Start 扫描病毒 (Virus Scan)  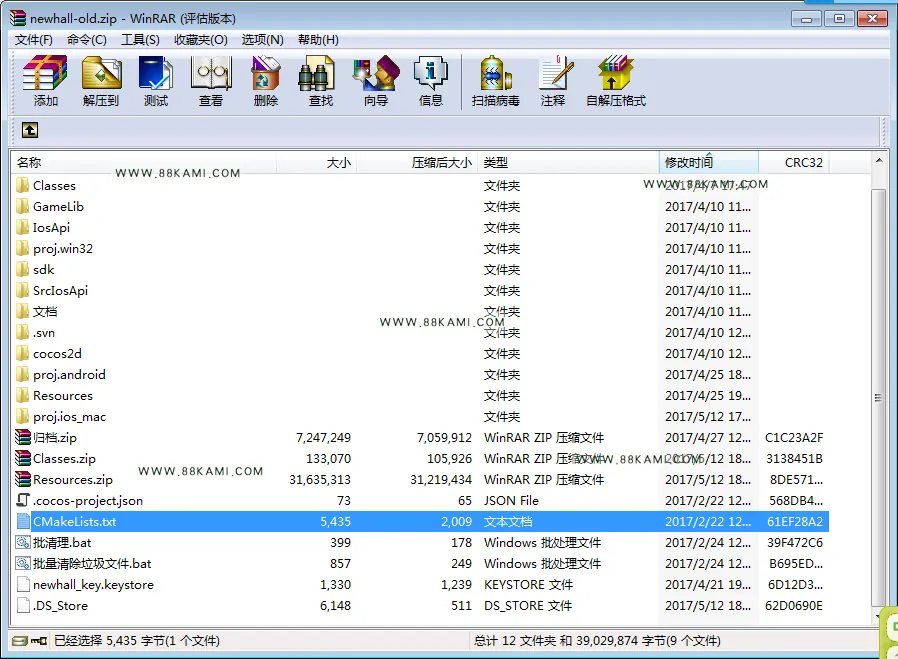pyautogui.click(x=496, y=81)
